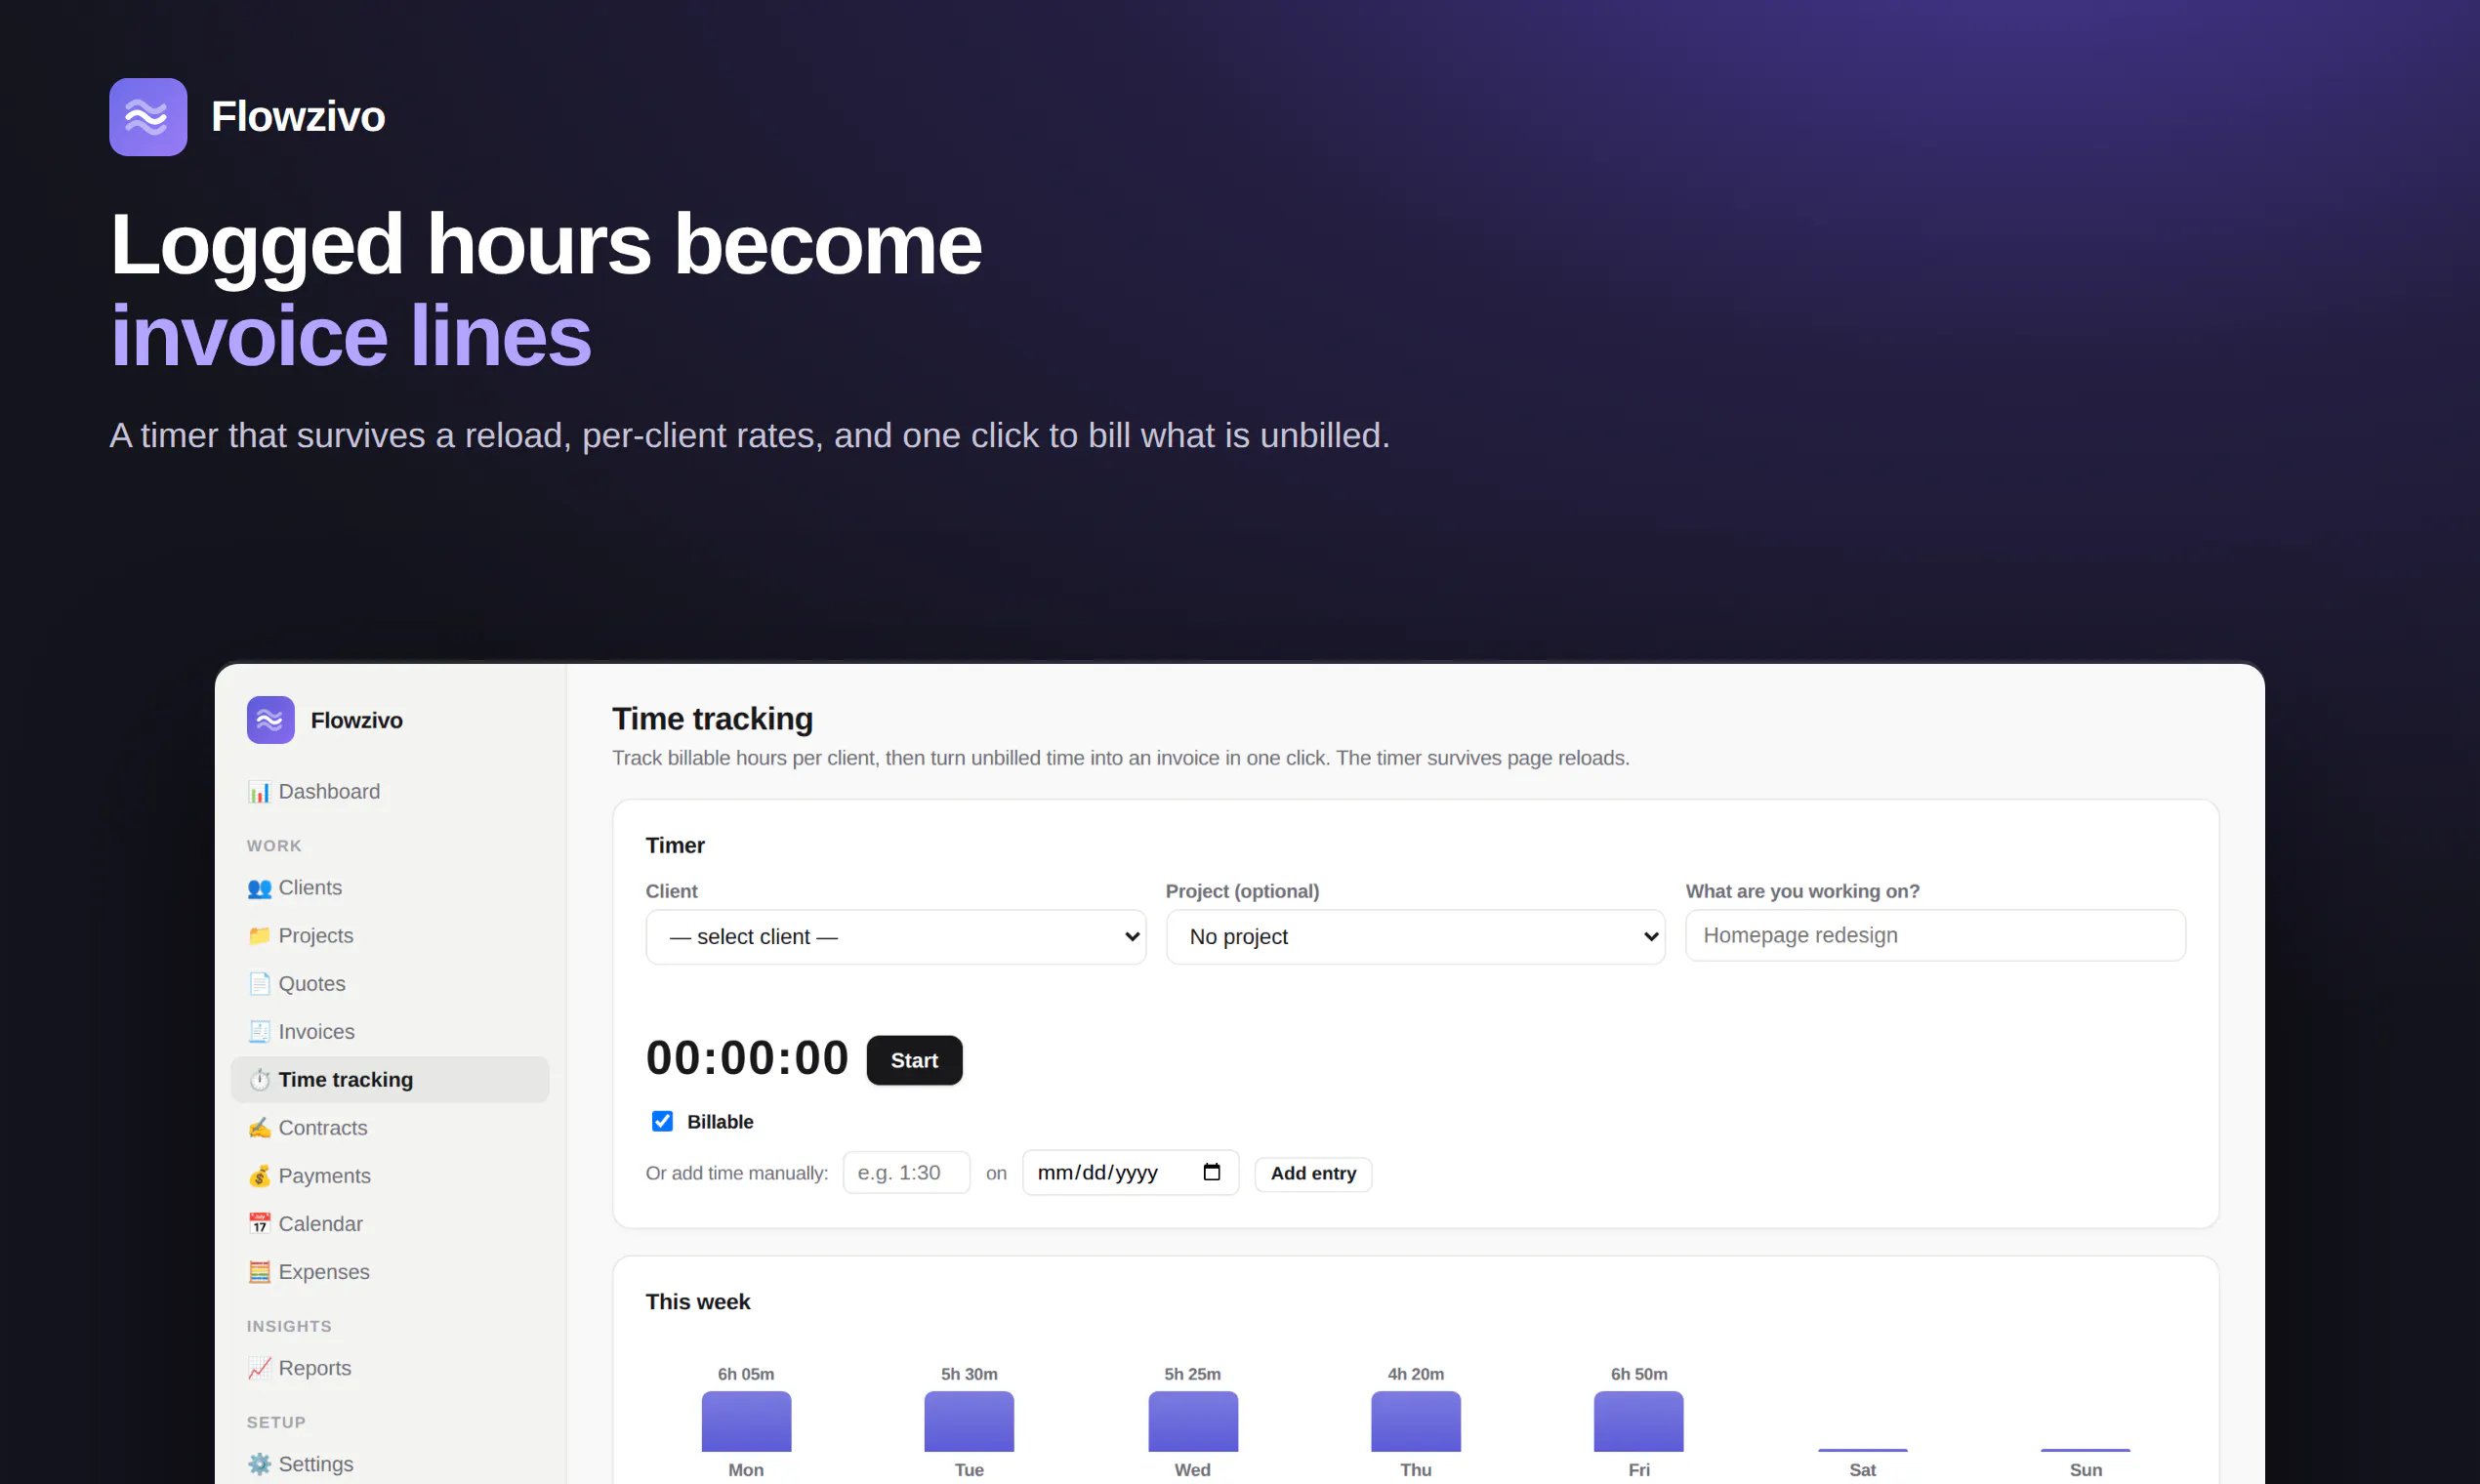The width and height of the screenshot is (2480, 1484).
Task: Click the Friday bar in the weekly chart
Action: [x=1639, y=1421]
